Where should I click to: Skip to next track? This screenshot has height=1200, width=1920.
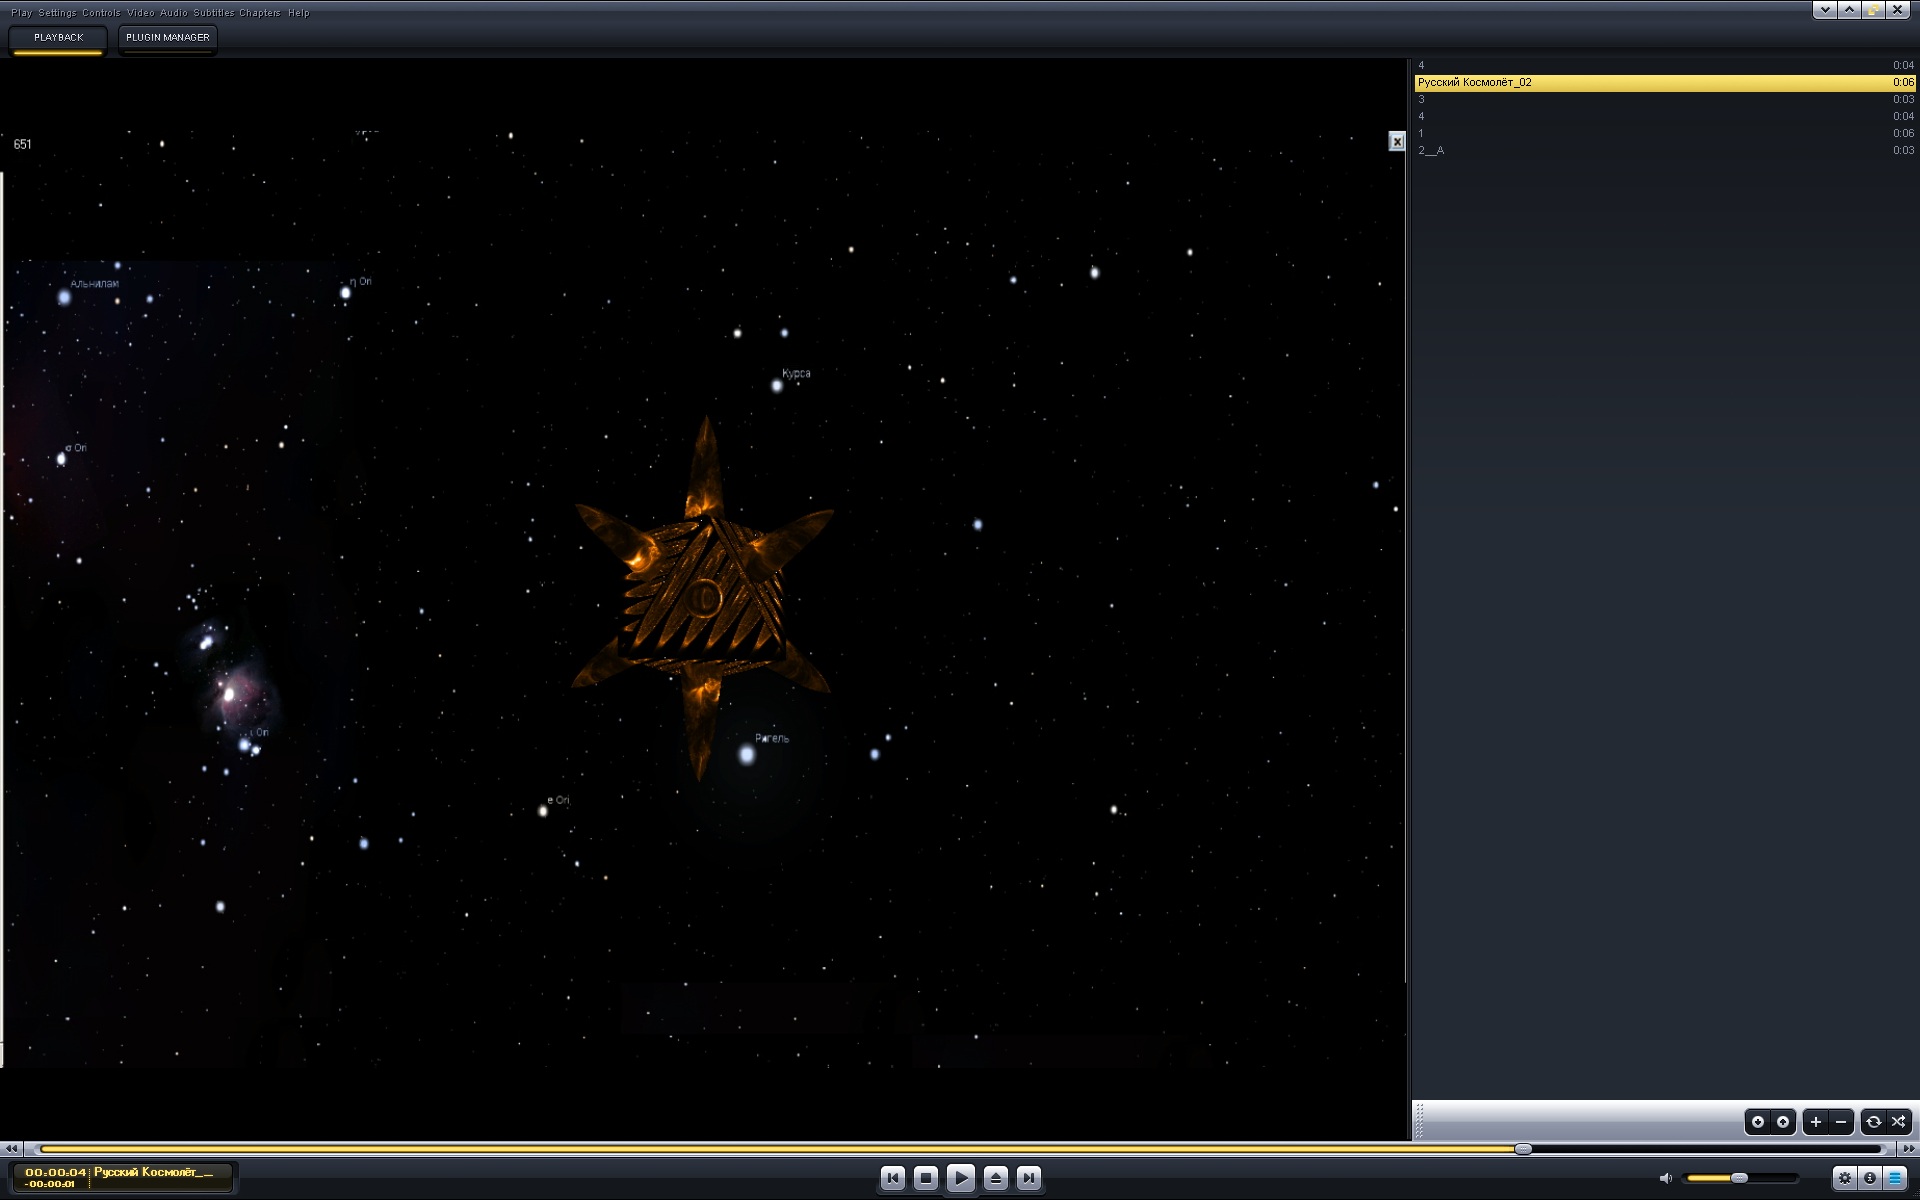pyautogui.click(x=1028, y=1178)
